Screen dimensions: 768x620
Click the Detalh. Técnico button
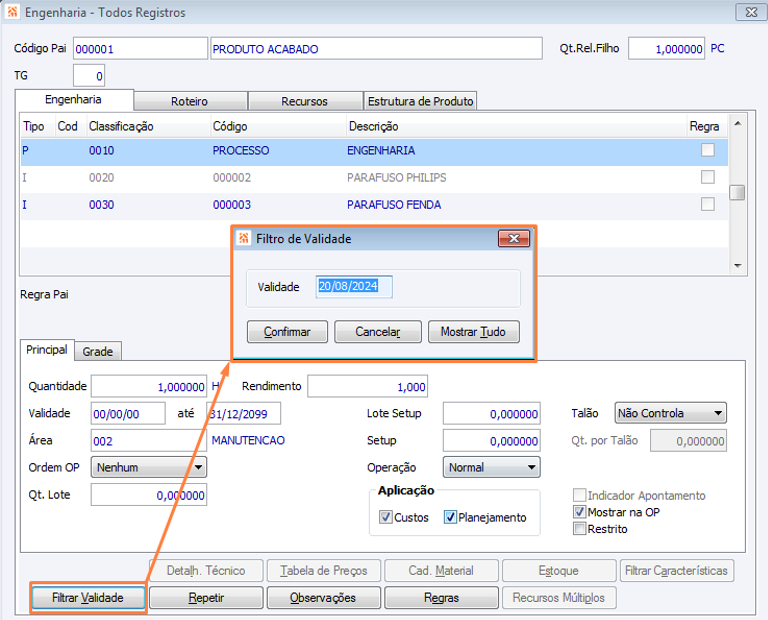point(206,571)
